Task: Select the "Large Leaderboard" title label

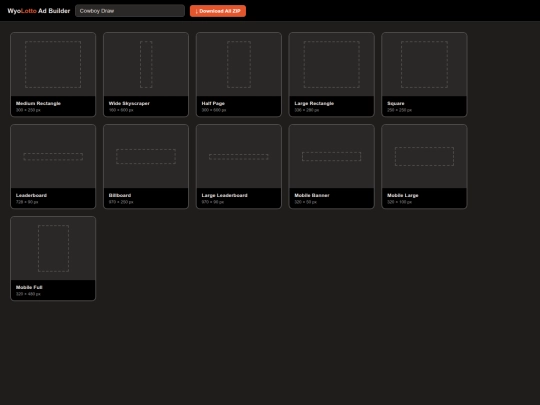Action: click(x=225, y=195)
